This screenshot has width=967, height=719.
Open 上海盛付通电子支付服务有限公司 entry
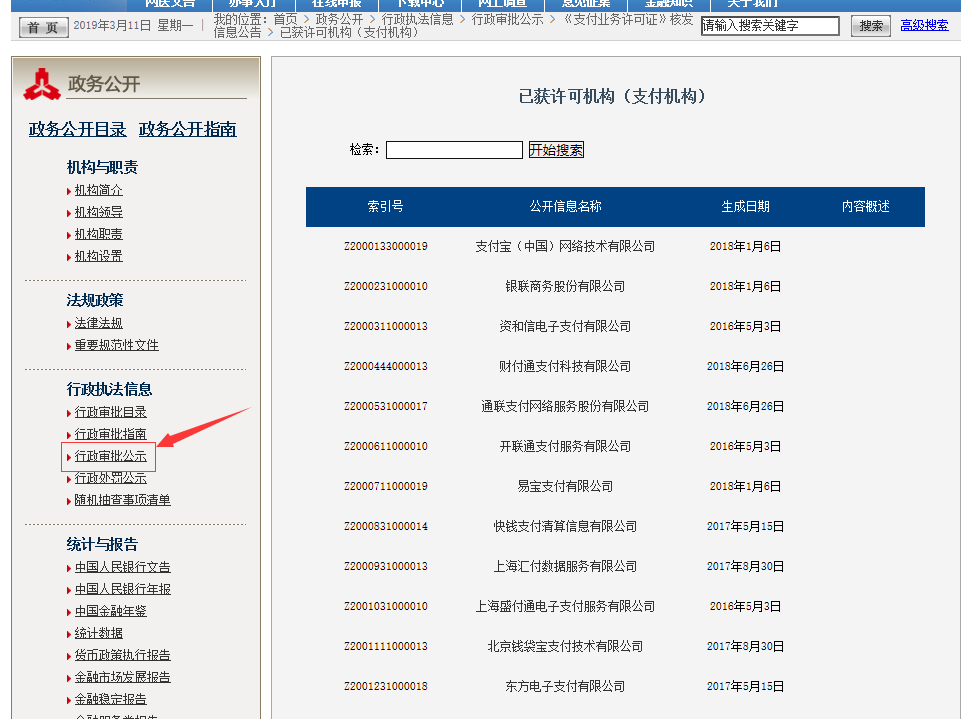tap(566, 607)
